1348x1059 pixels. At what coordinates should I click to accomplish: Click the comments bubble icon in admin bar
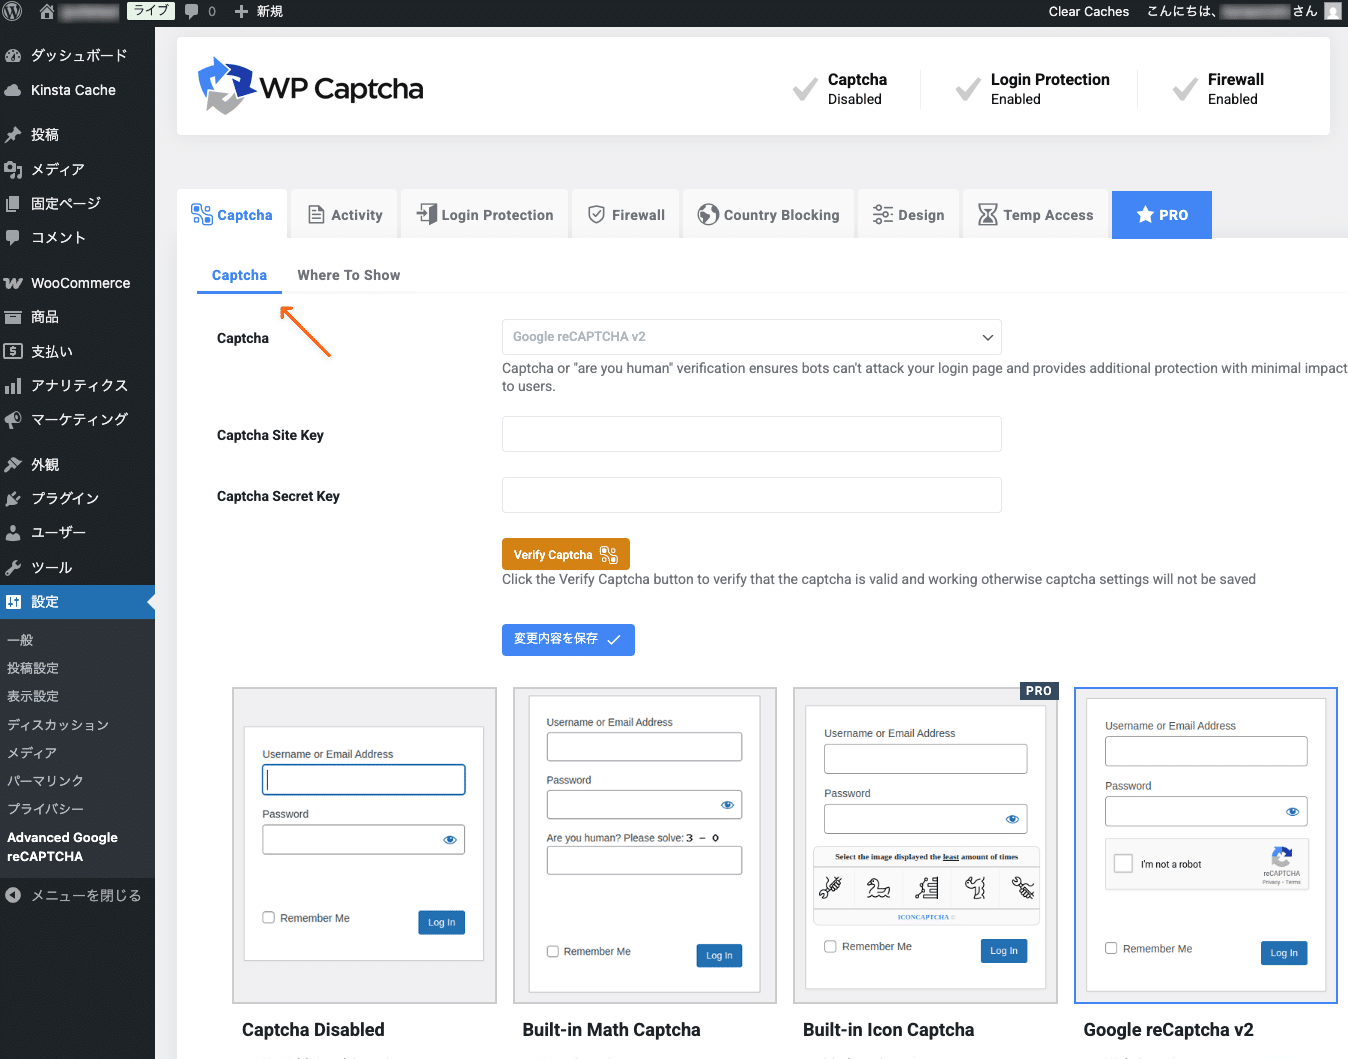click(x=193, y=12)
